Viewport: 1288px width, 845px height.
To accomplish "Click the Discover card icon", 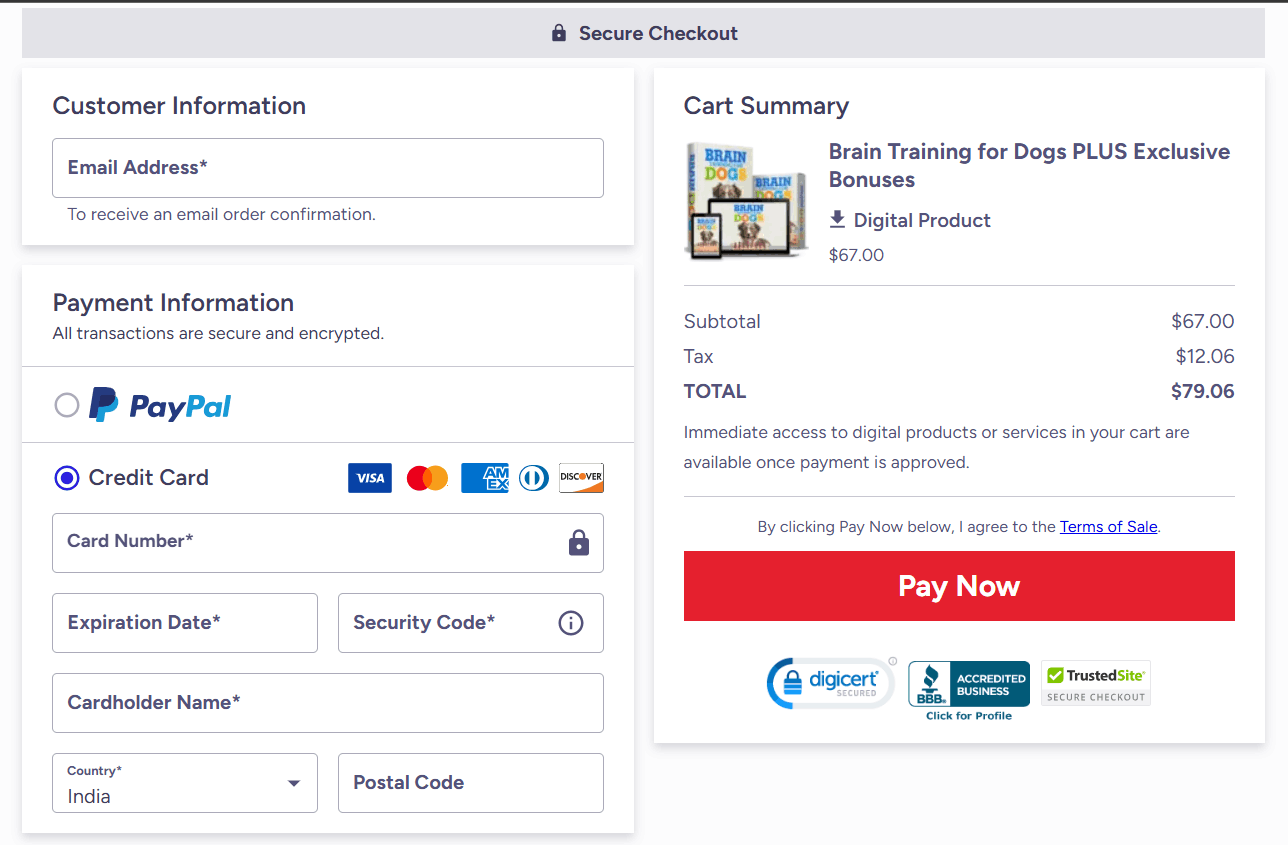I will [581, 478].
